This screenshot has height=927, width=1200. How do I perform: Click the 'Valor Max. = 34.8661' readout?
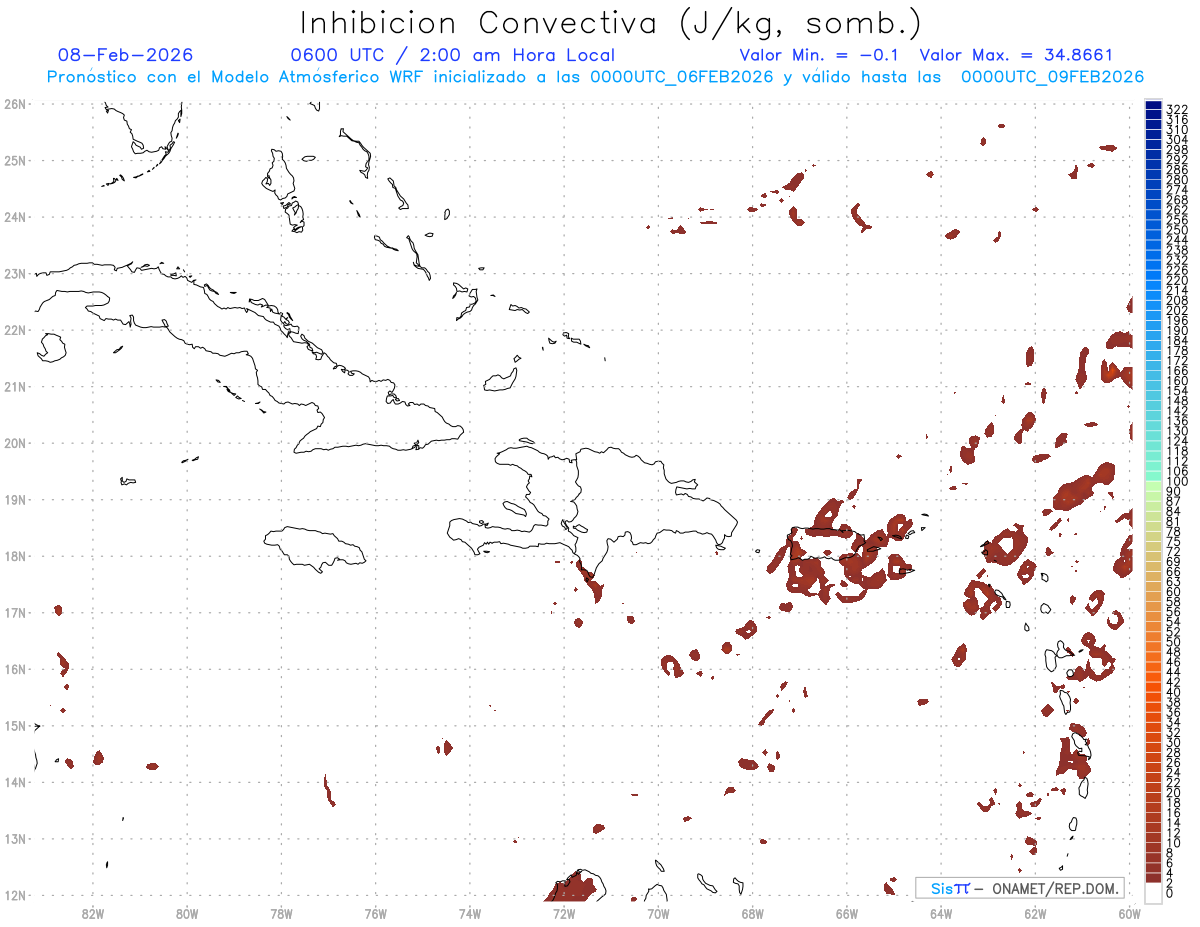pyautogui.click(x=1016, y=55)
